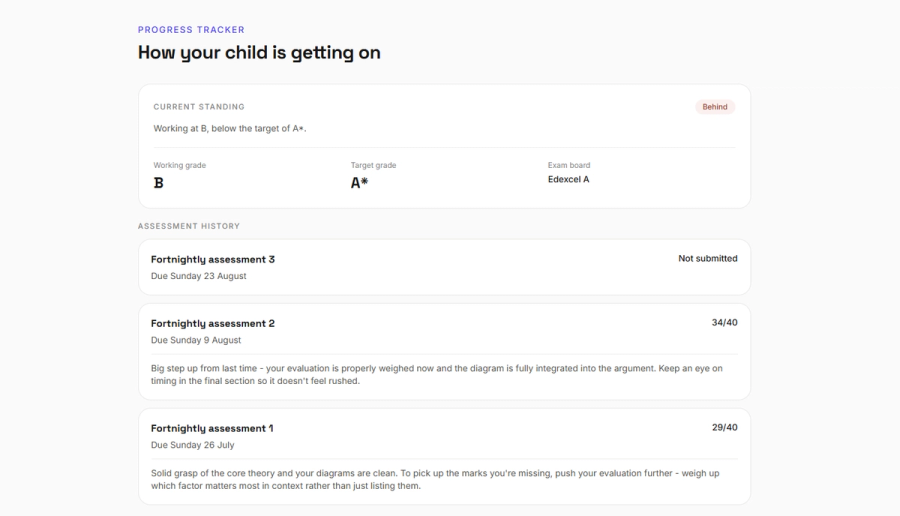Open the Fortnightly assessment 1 title
Image resolution: width=900 pixels, height=516 pixels.
212,429
